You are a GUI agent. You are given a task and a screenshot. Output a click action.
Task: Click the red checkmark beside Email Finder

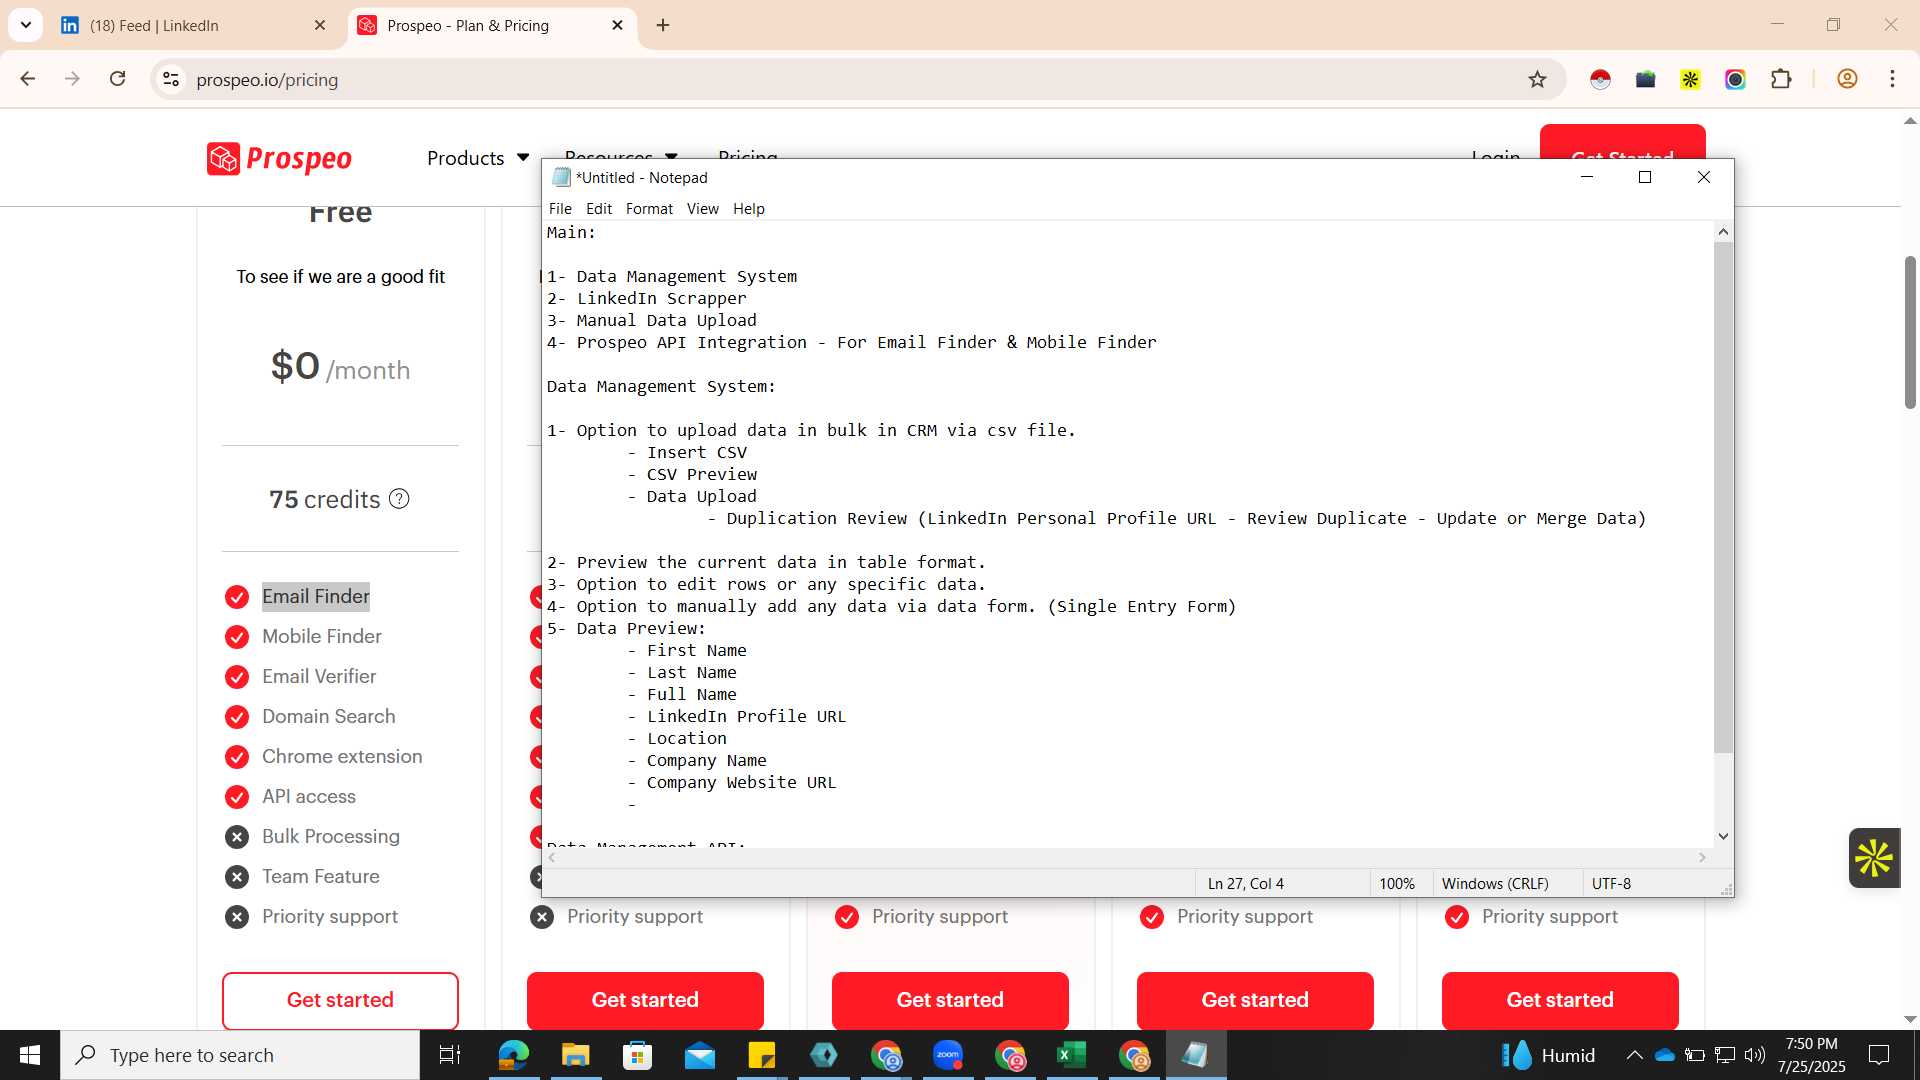coord(237,597)
